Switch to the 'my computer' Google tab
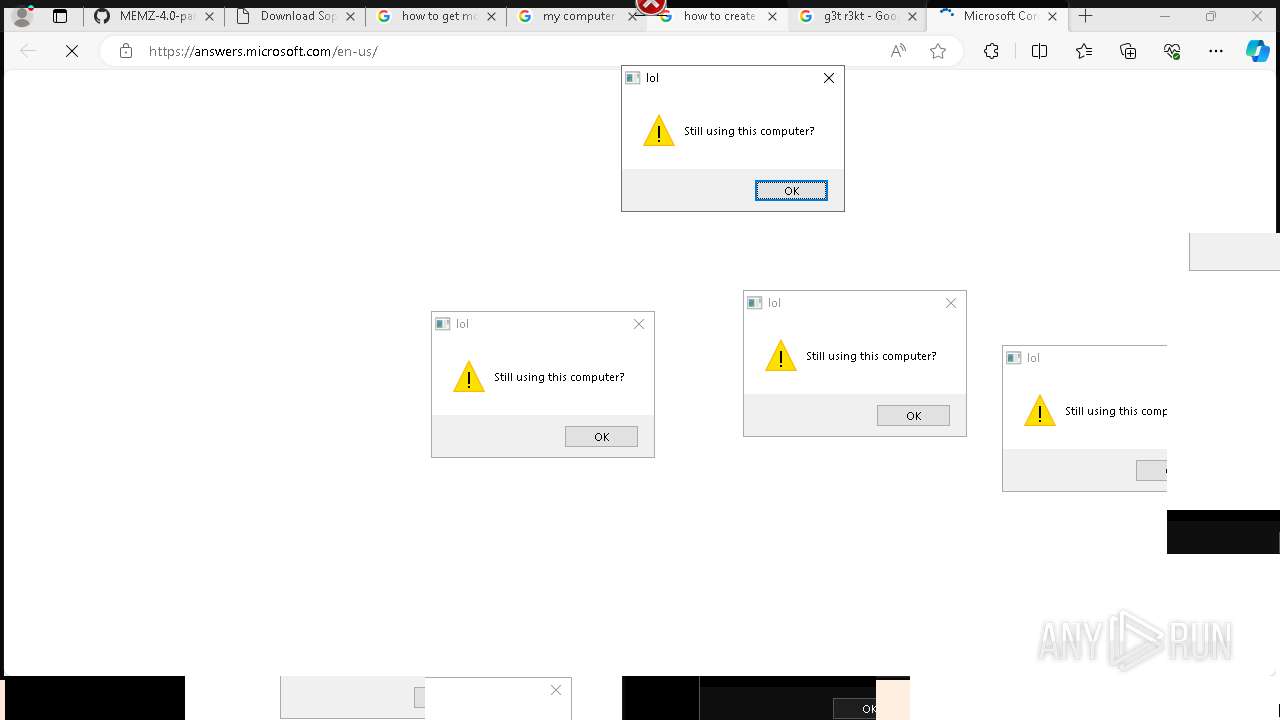 pyautogui.click(x=577, y=16)
